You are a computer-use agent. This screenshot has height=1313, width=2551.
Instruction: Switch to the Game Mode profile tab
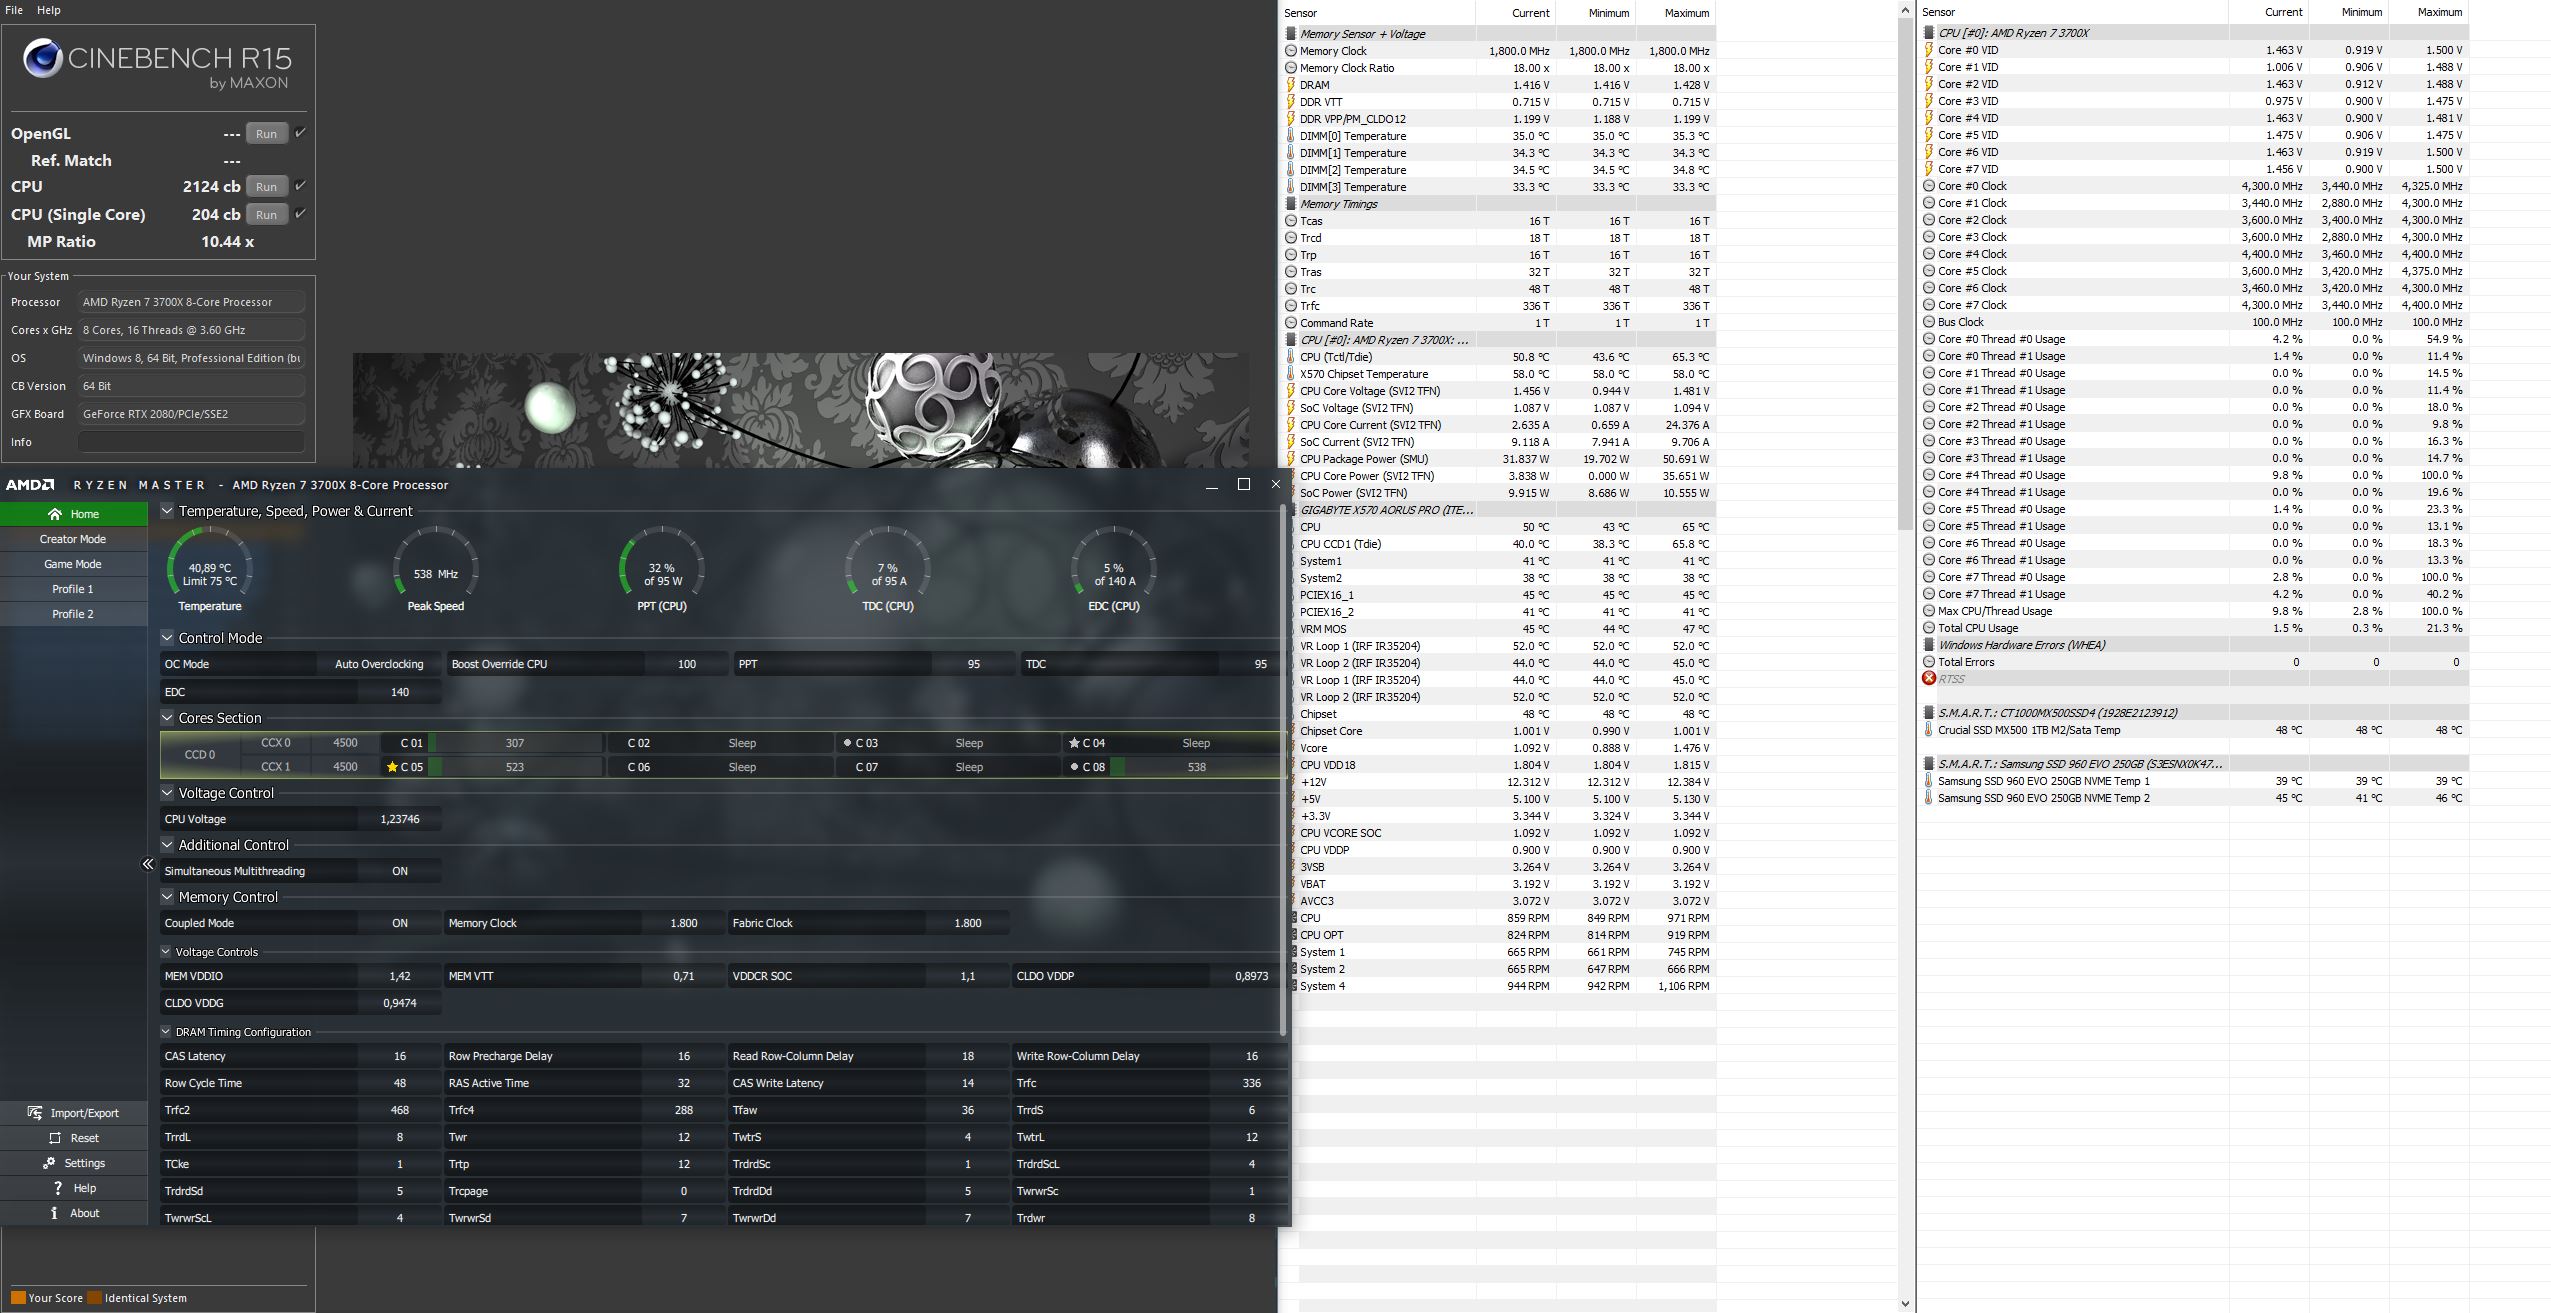(x=72, y=564)
